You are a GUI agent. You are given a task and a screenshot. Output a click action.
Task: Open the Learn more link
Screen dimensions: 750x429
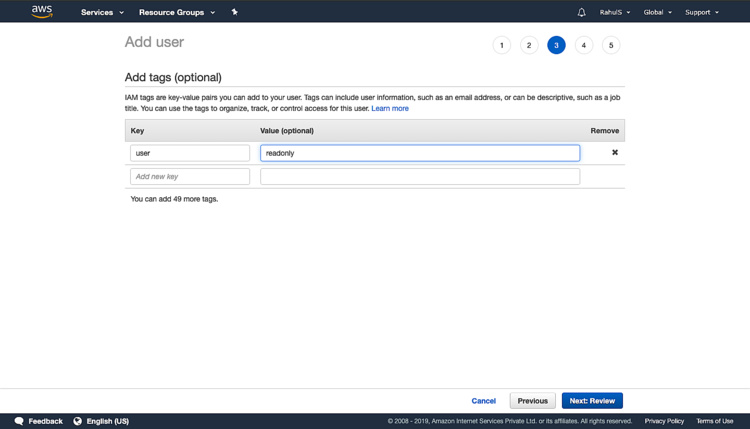(x=390, y=108)
